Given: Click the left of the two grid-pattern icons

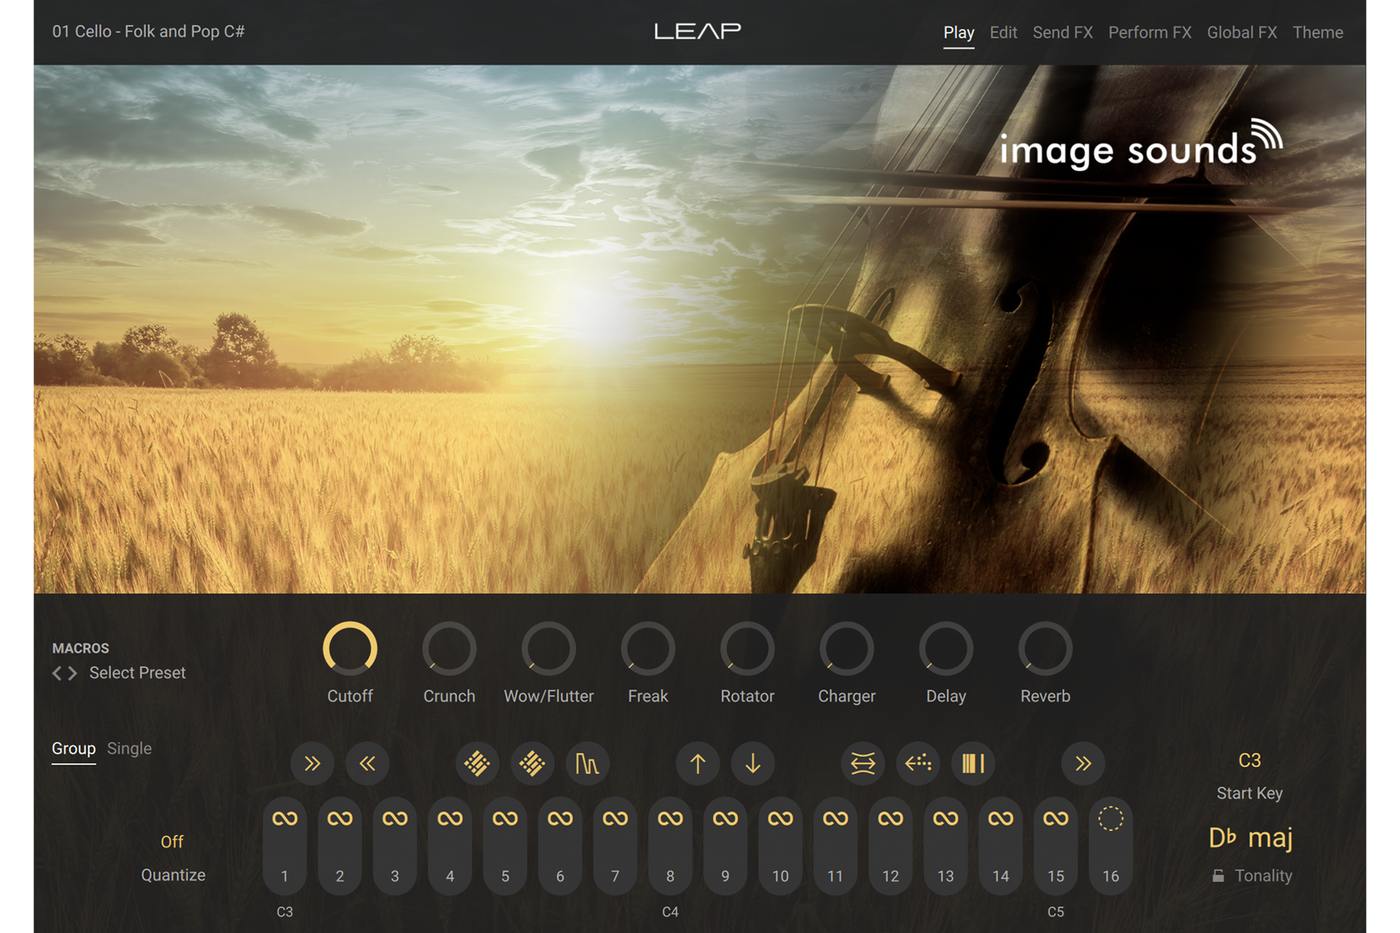Looking at the screenshot, I should pos(477,764).
